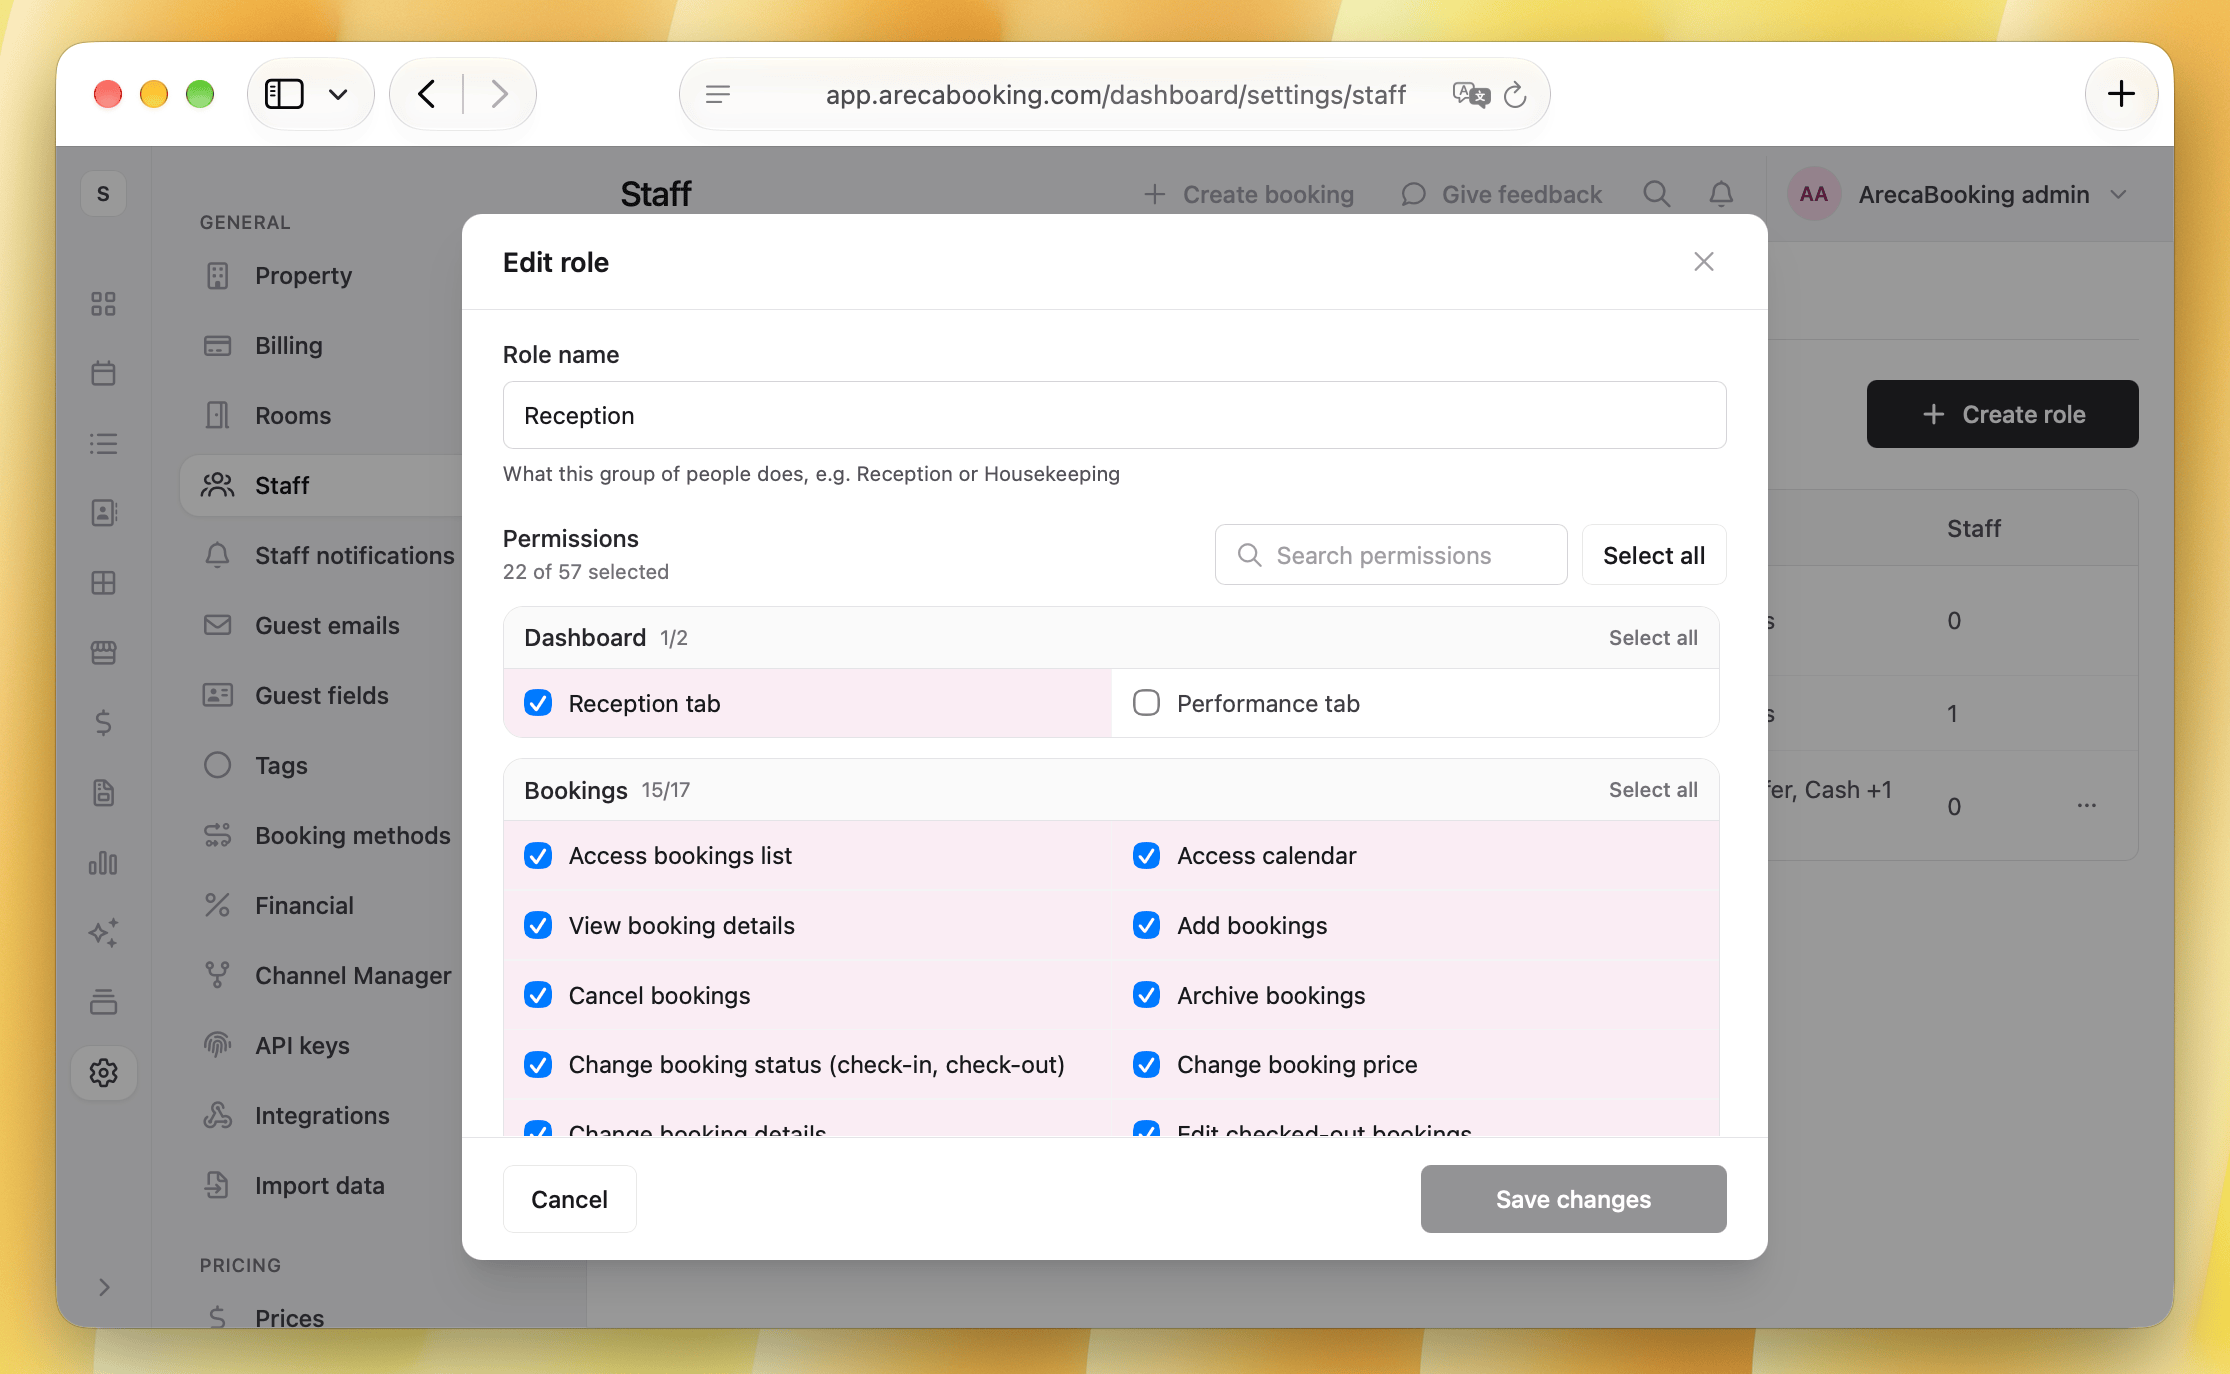The height and width of the screenshot is (1374, 2230).
Task: Click Select all for Bookings group
Action: coord(1653,790)
